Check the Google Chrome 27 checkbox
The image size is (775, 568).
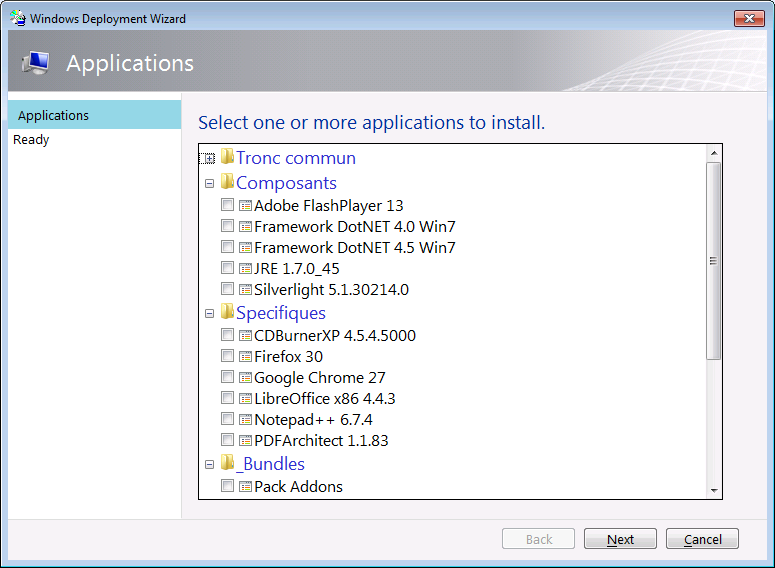(x=227, y=377)
